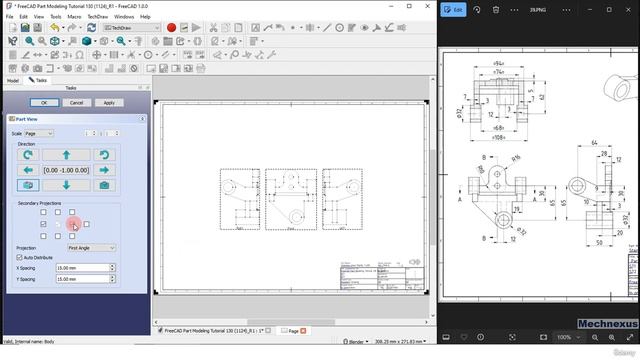The image size is (640, 360).
Task: Click the OK button
Action: tap(44, 103)
